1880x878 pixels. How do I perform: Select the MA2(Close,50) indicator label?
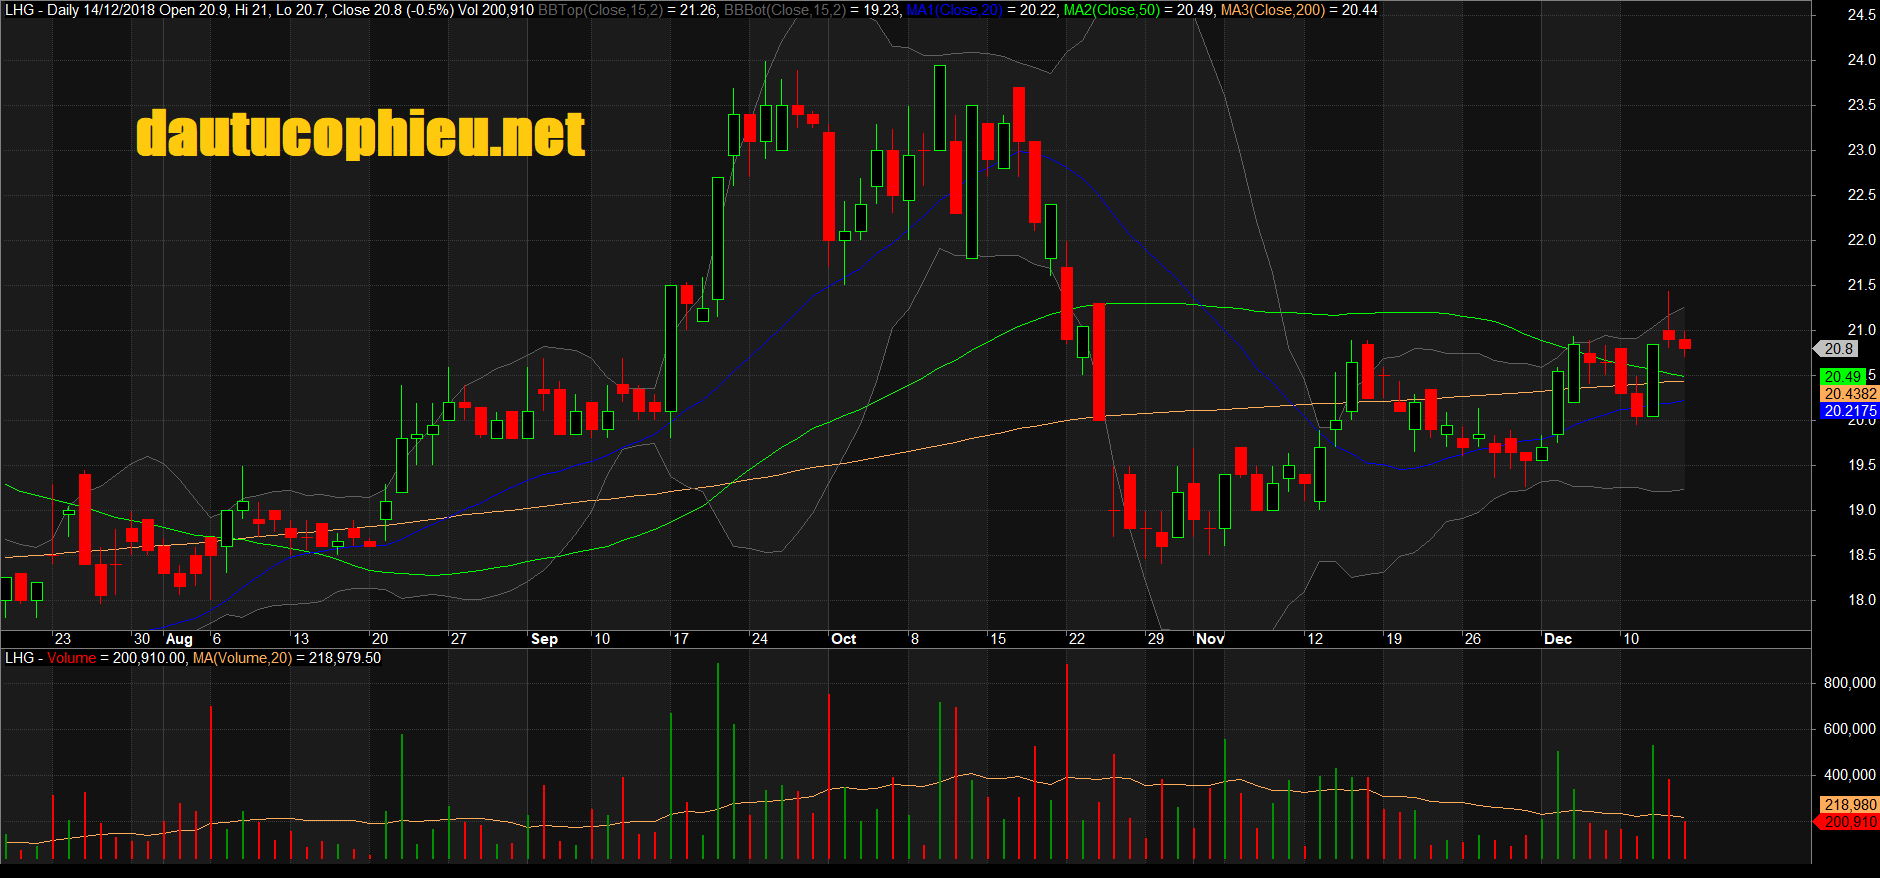(x=1112, y=10)
